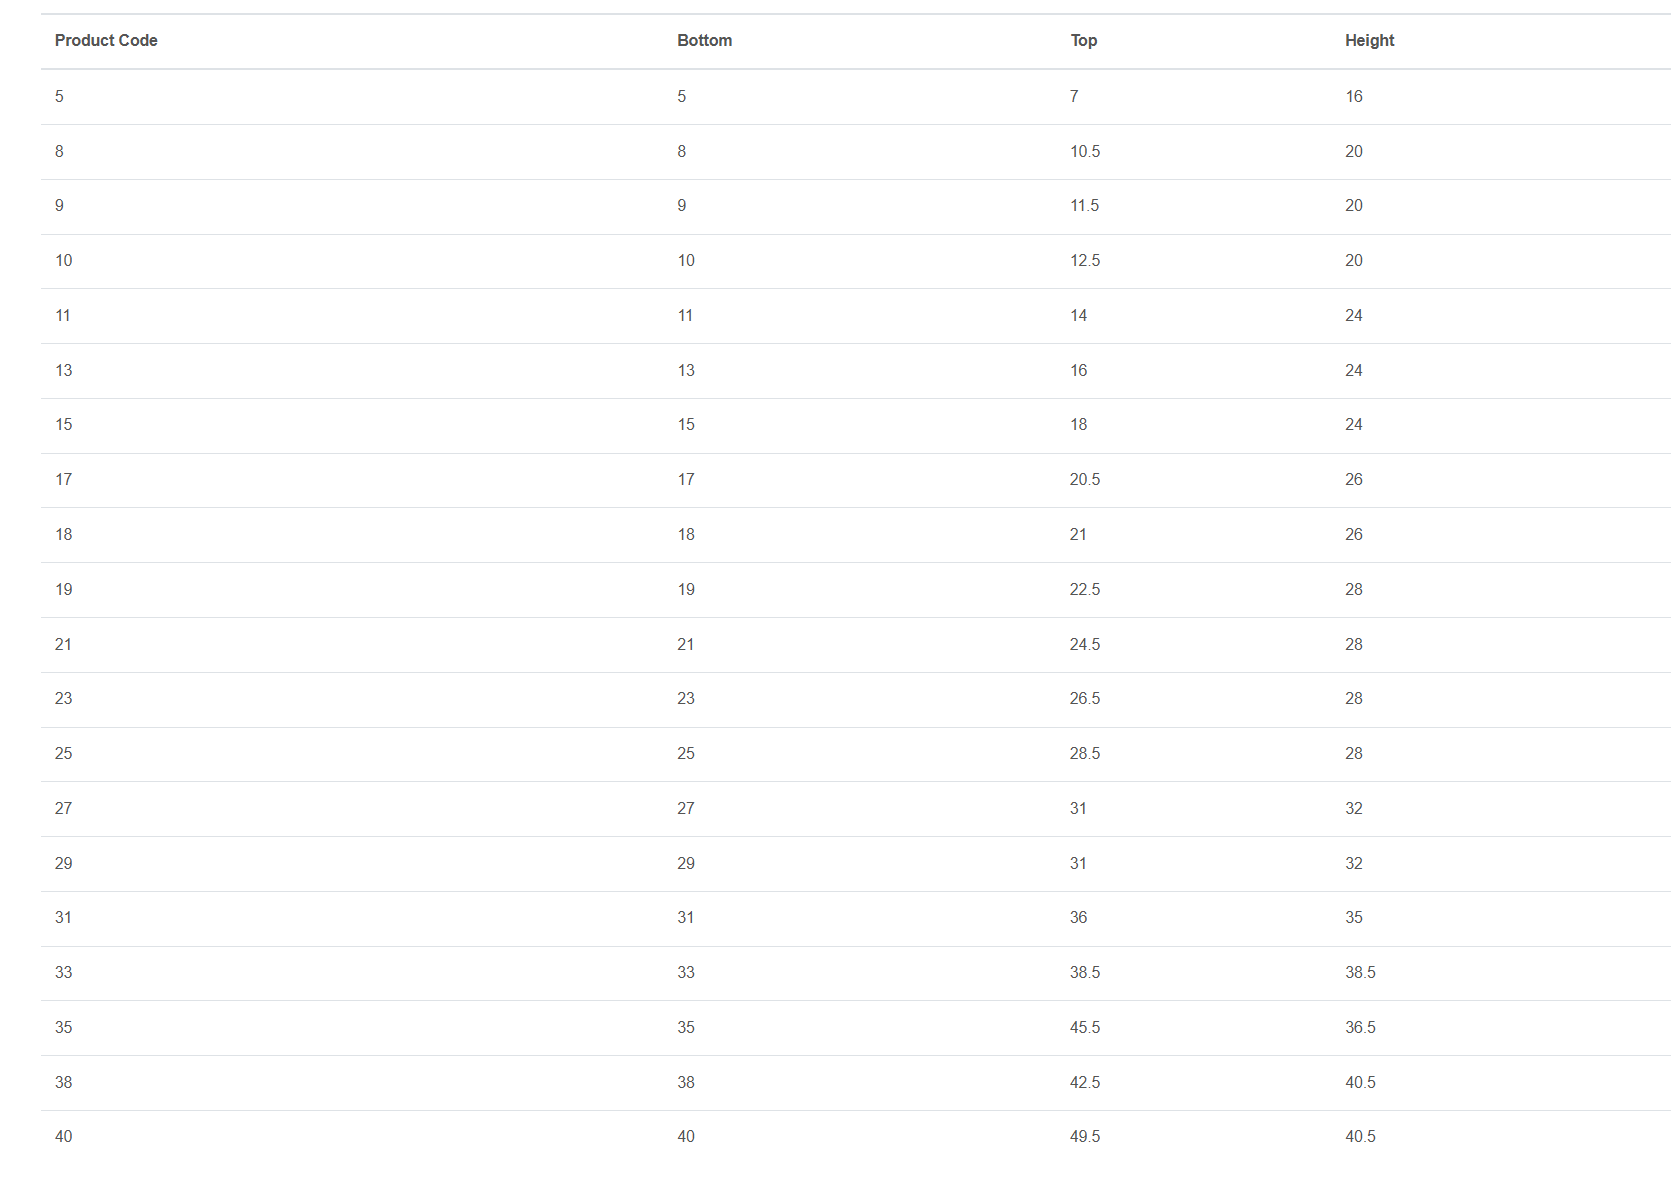Select Height cell 38.5 in row 33

tap(1360, 973)
